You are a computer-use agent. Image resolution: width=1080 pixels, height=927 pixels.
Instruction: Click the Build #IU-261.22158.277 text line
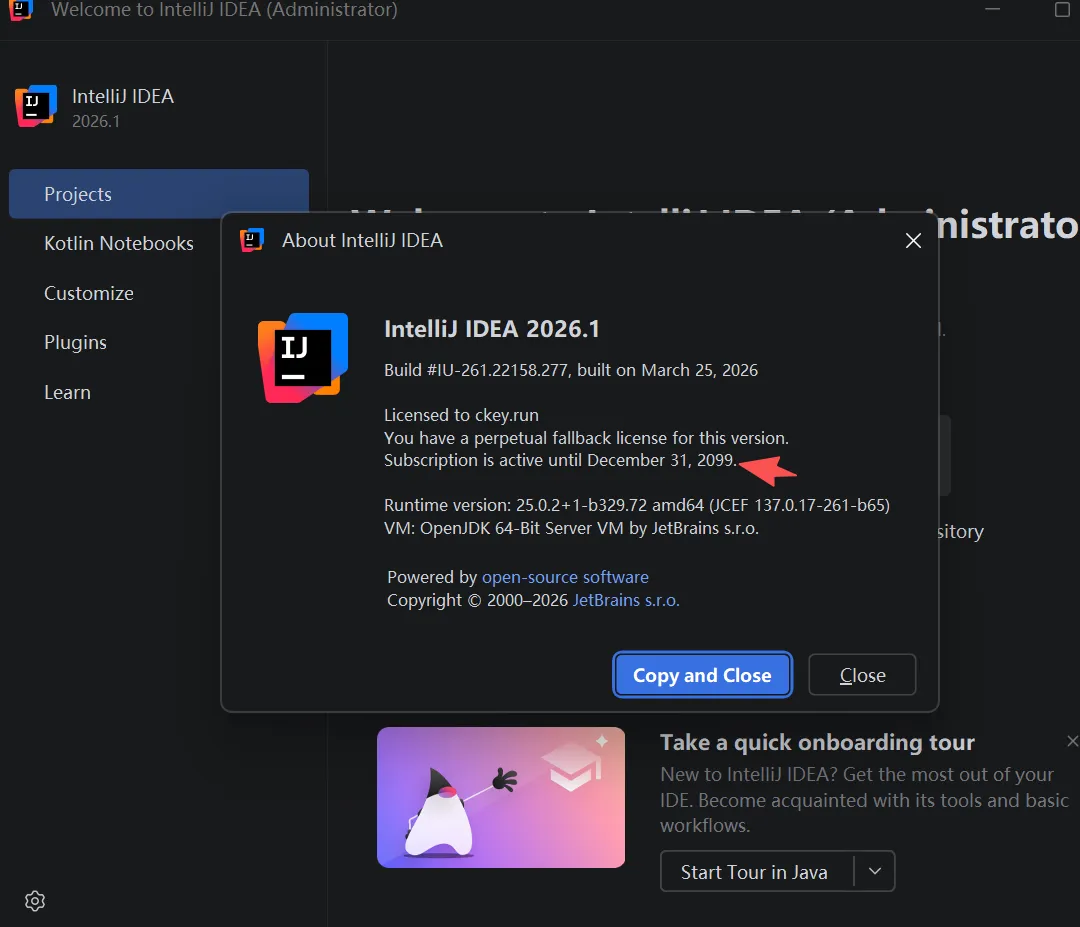click(570, 371)
